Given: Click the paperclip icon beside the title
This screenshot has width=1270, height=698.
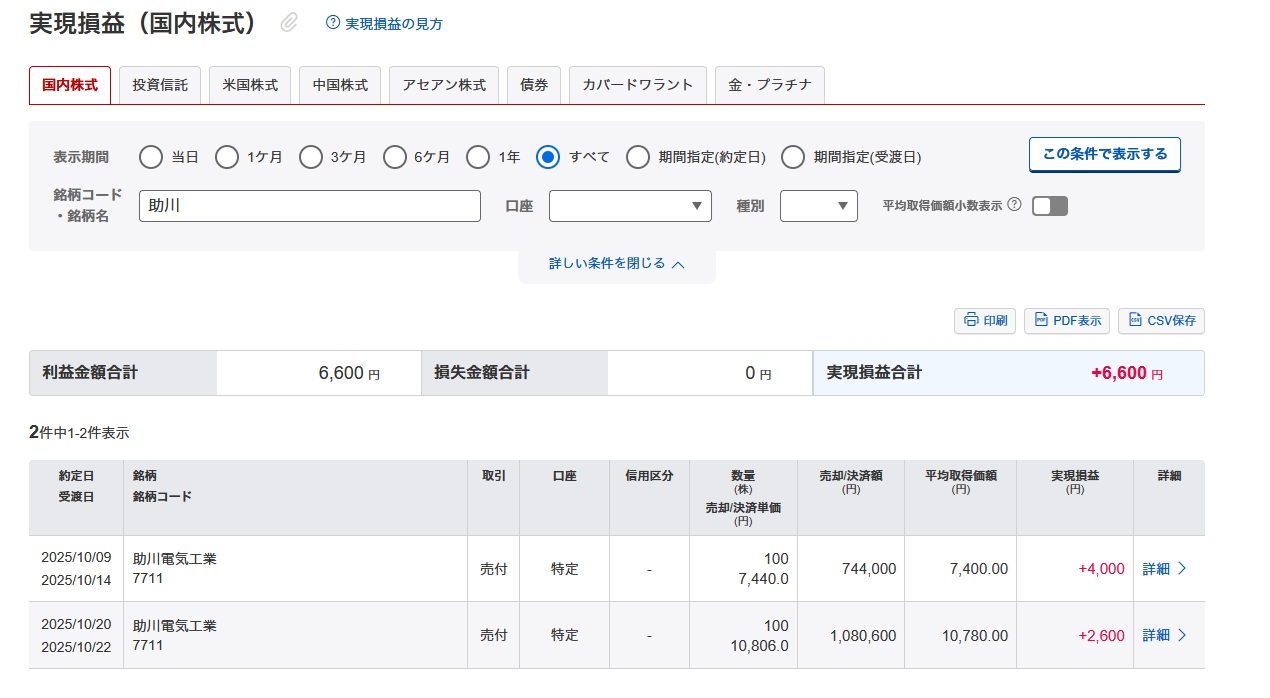Looking at the screenshot, I should (x=289, y=23).
